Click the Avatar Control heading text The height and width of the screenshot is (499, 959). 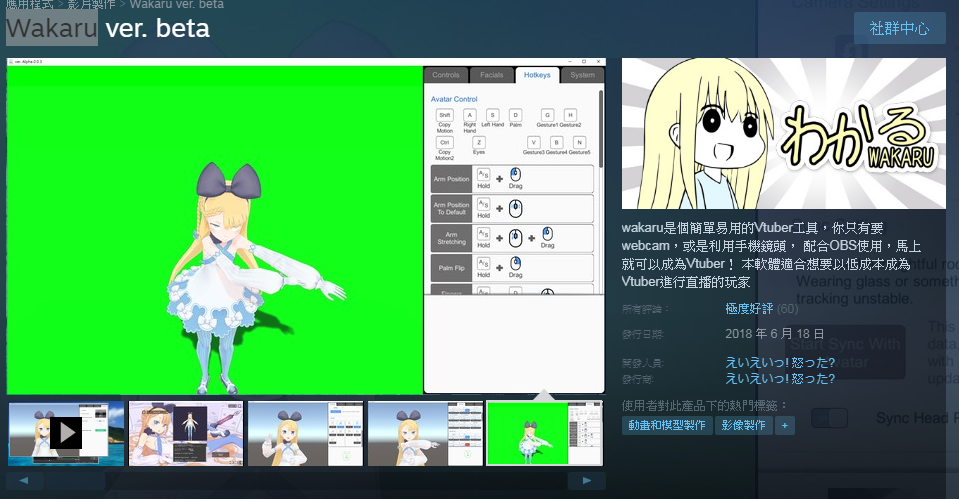point(454,99)
